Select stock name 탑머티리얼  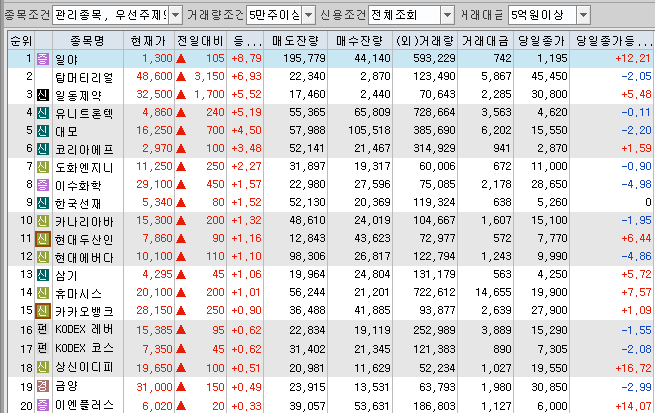(84, 77)
